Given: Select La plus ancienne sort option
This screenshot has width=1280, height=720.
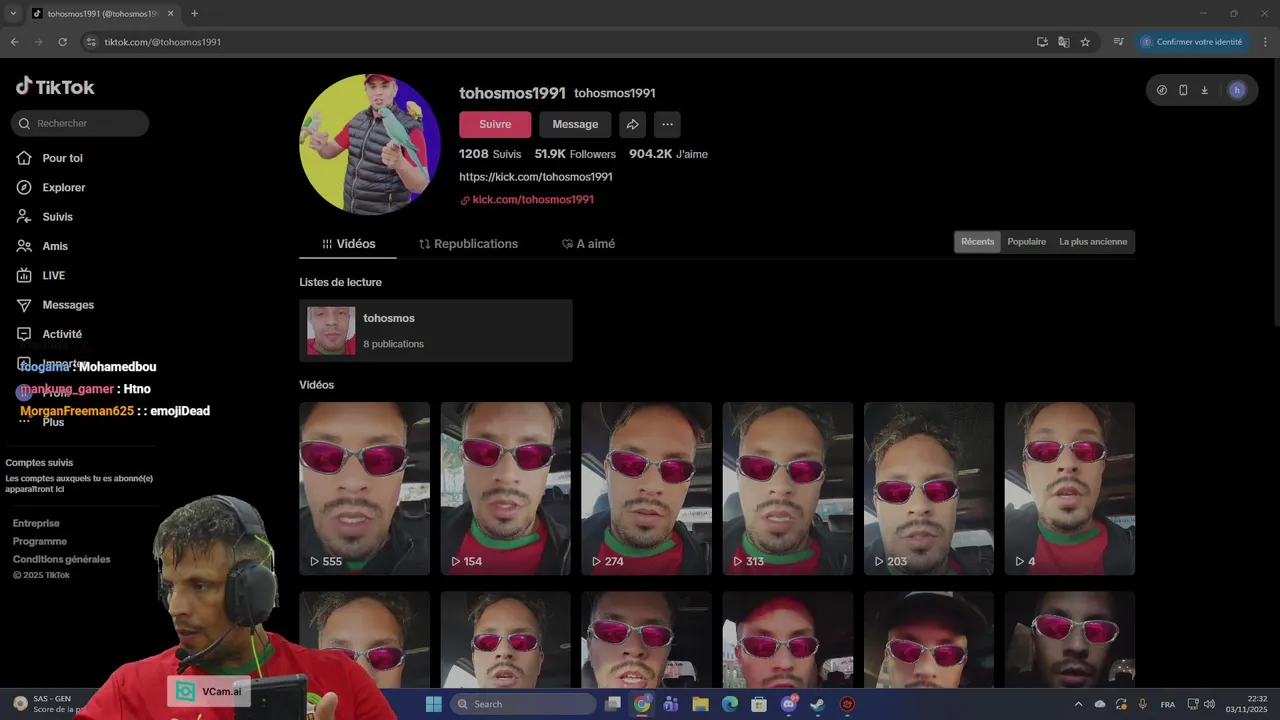Looking at the screenshot, I should [x=1093, y=242].
